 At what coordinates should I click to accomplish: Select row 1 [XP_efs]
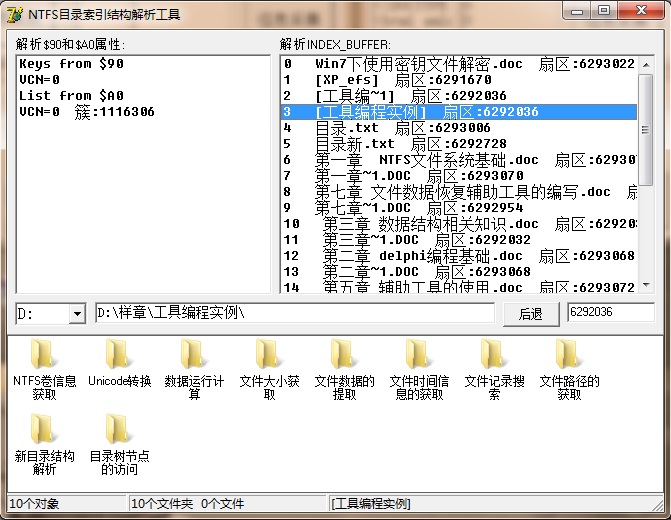coord(459,80)
